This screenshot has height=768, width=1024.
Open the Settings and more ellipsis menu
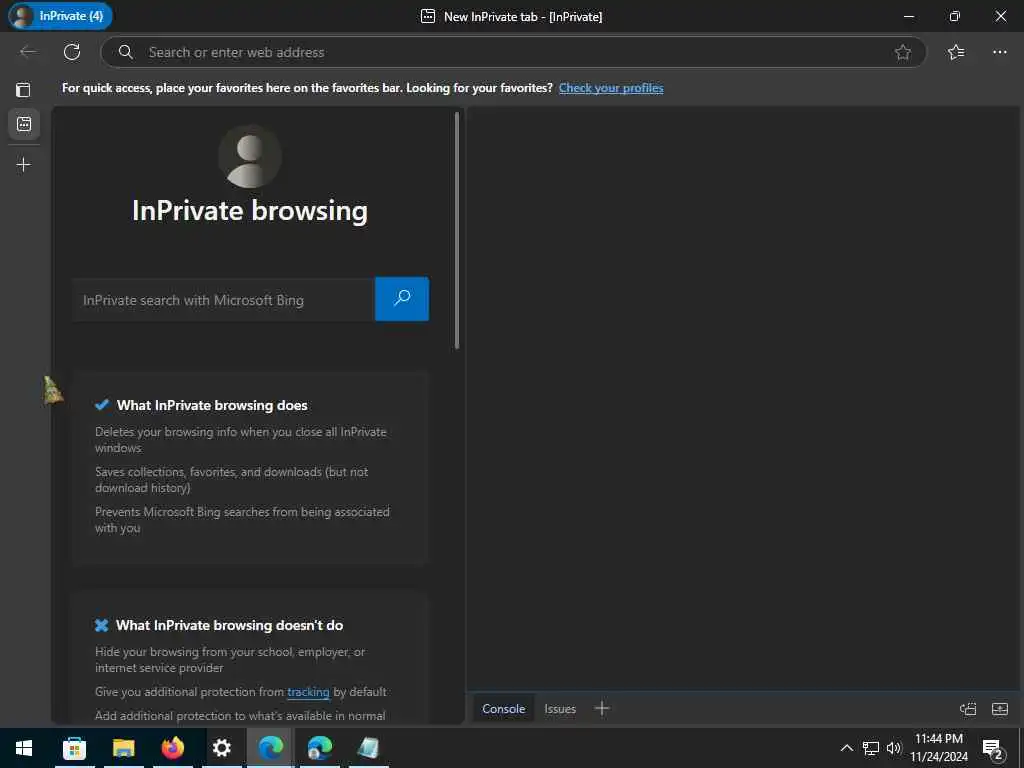coord(1000,52)
